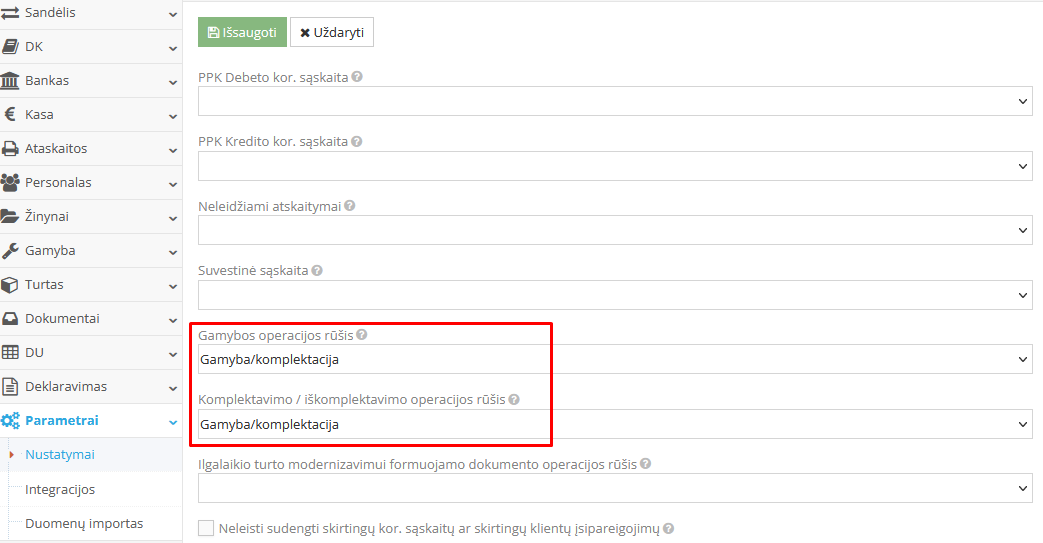
Task: Collapse the Parametrai sidebar section
Action: click(x=90, y=421)
